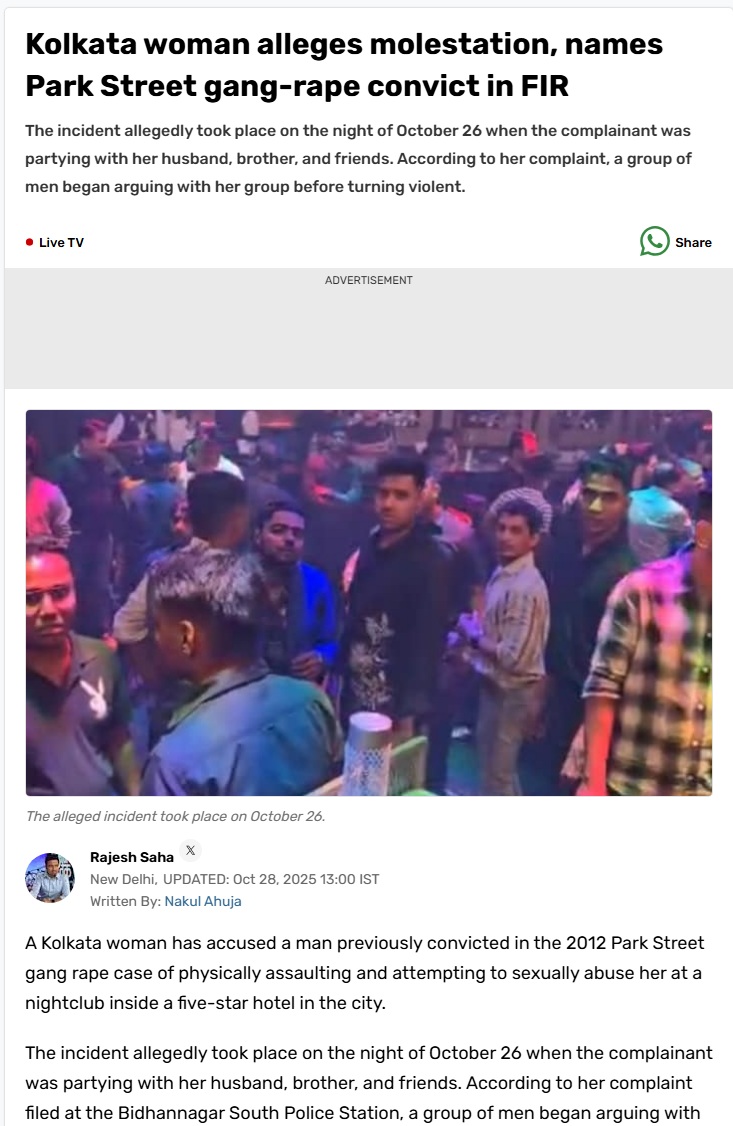Click the Share label beside WhatsApp
Screen dimensions: 733x1126
pyautogui.click(x=693, y=243)
